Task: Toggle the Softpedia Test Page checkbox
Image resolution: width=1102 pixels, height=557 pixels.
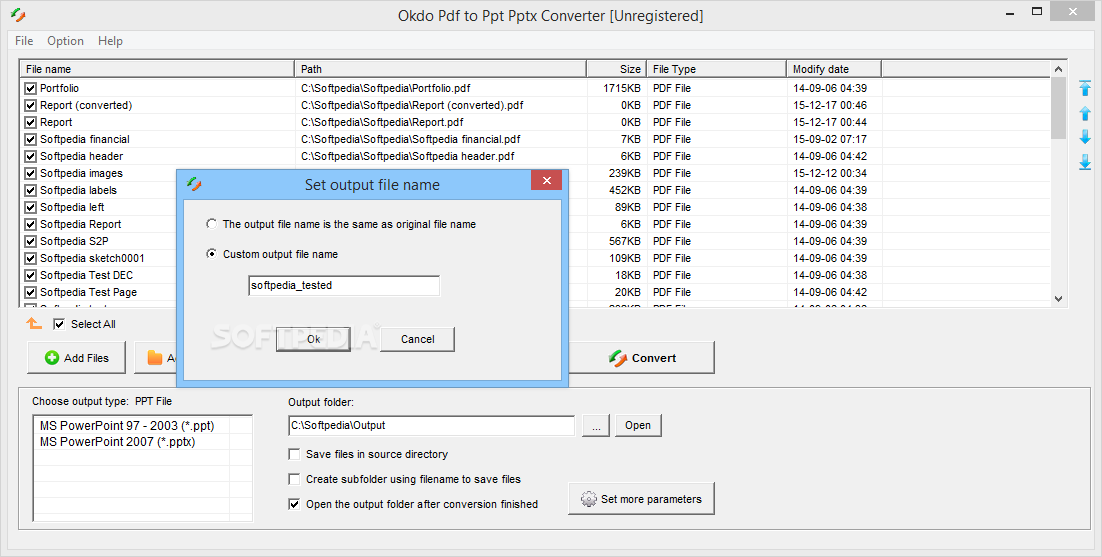Action: click(x=30, y=292)
